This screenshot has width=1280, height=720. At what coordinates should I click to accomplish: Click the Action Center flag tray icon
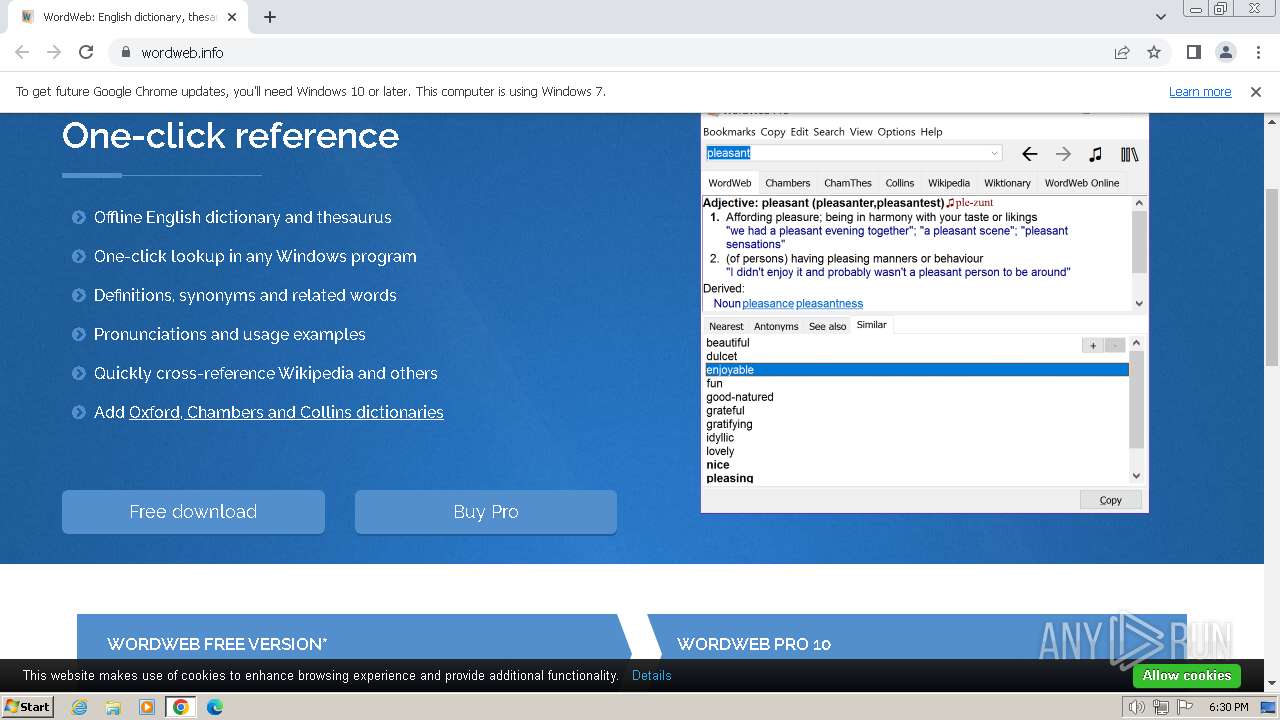pos(1185,707)
